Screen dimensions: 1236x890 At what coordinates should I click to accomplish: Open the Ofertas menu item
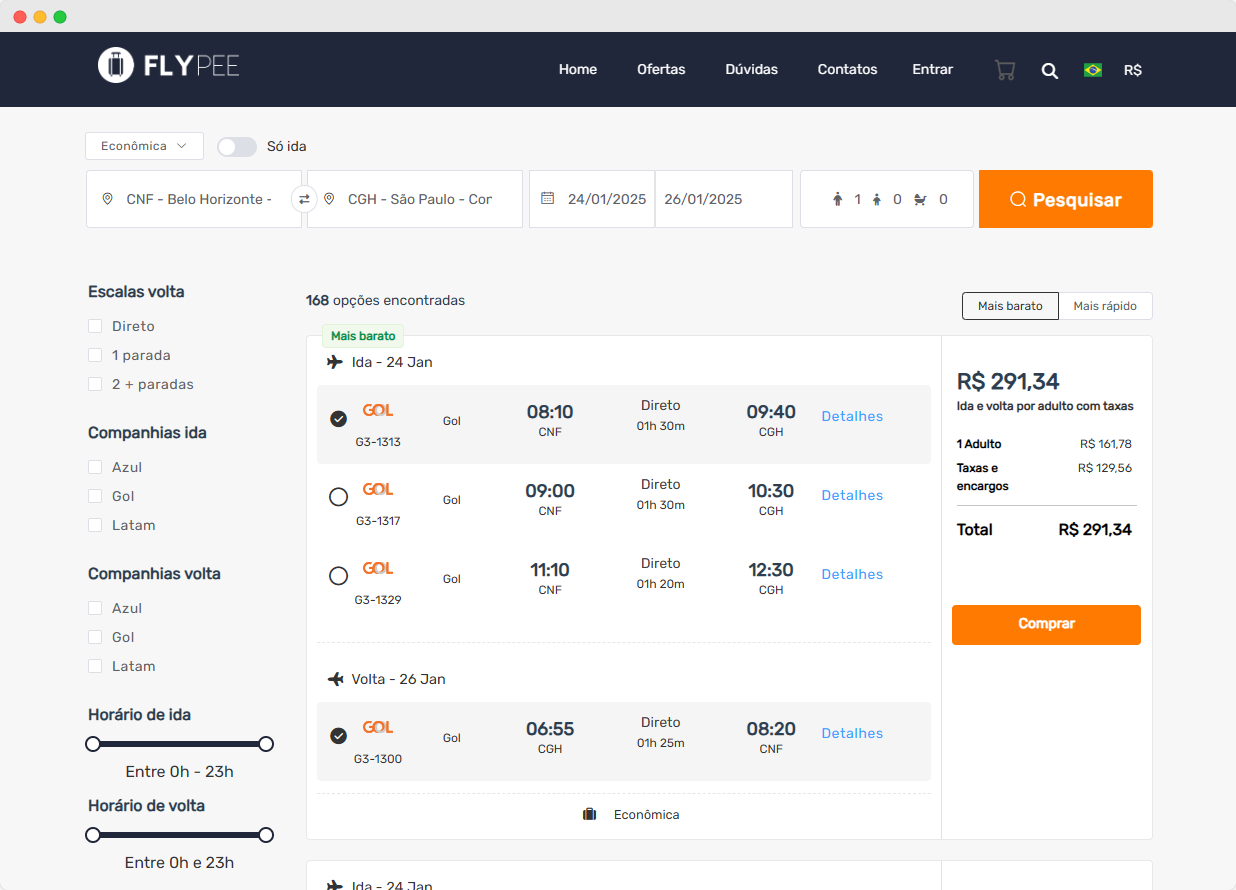point(661,69)
